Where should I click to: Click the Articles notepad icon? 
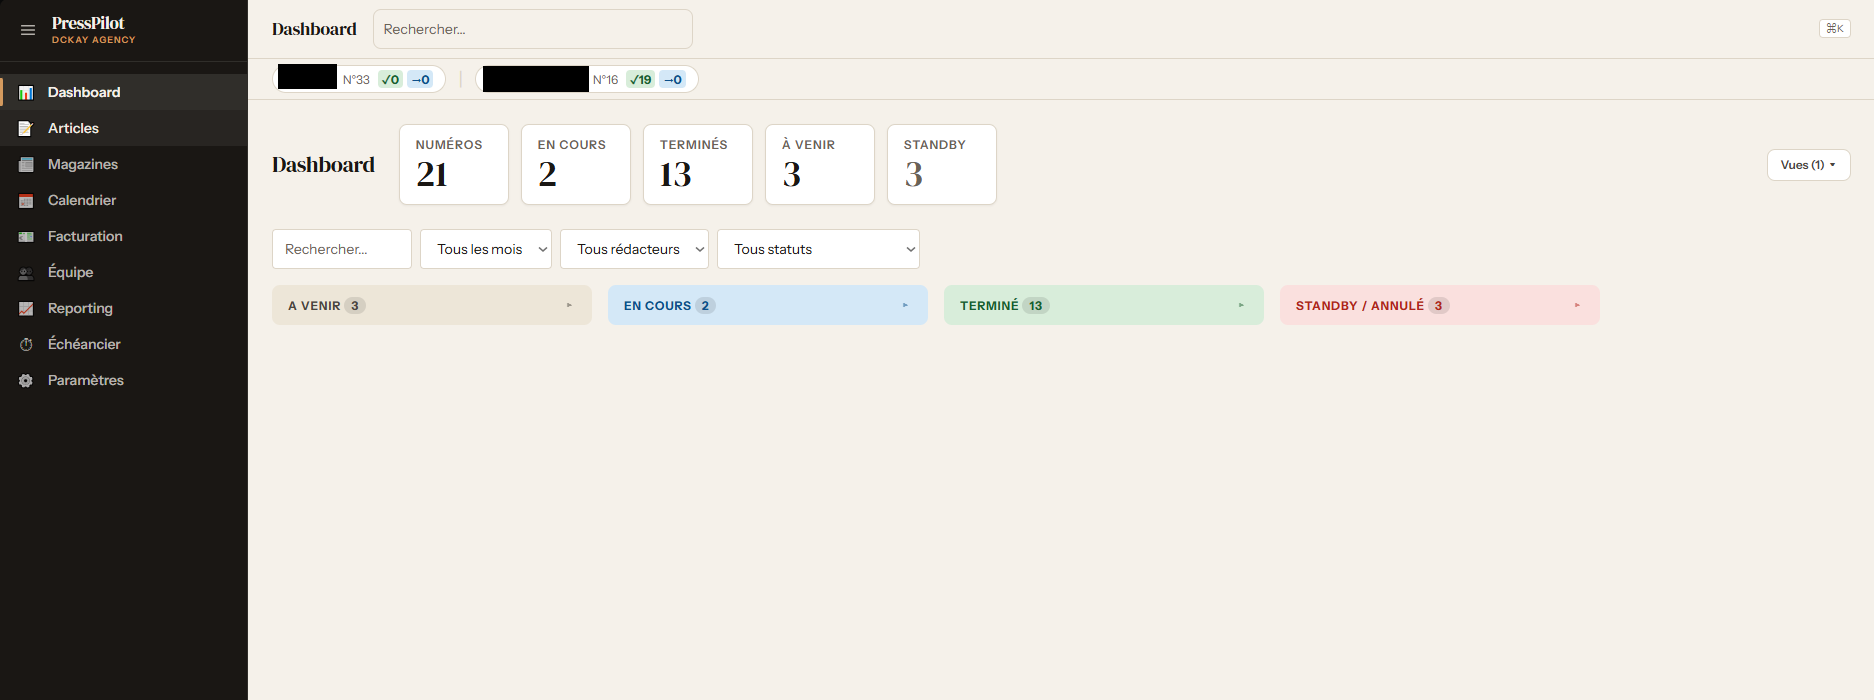point(26,129)
